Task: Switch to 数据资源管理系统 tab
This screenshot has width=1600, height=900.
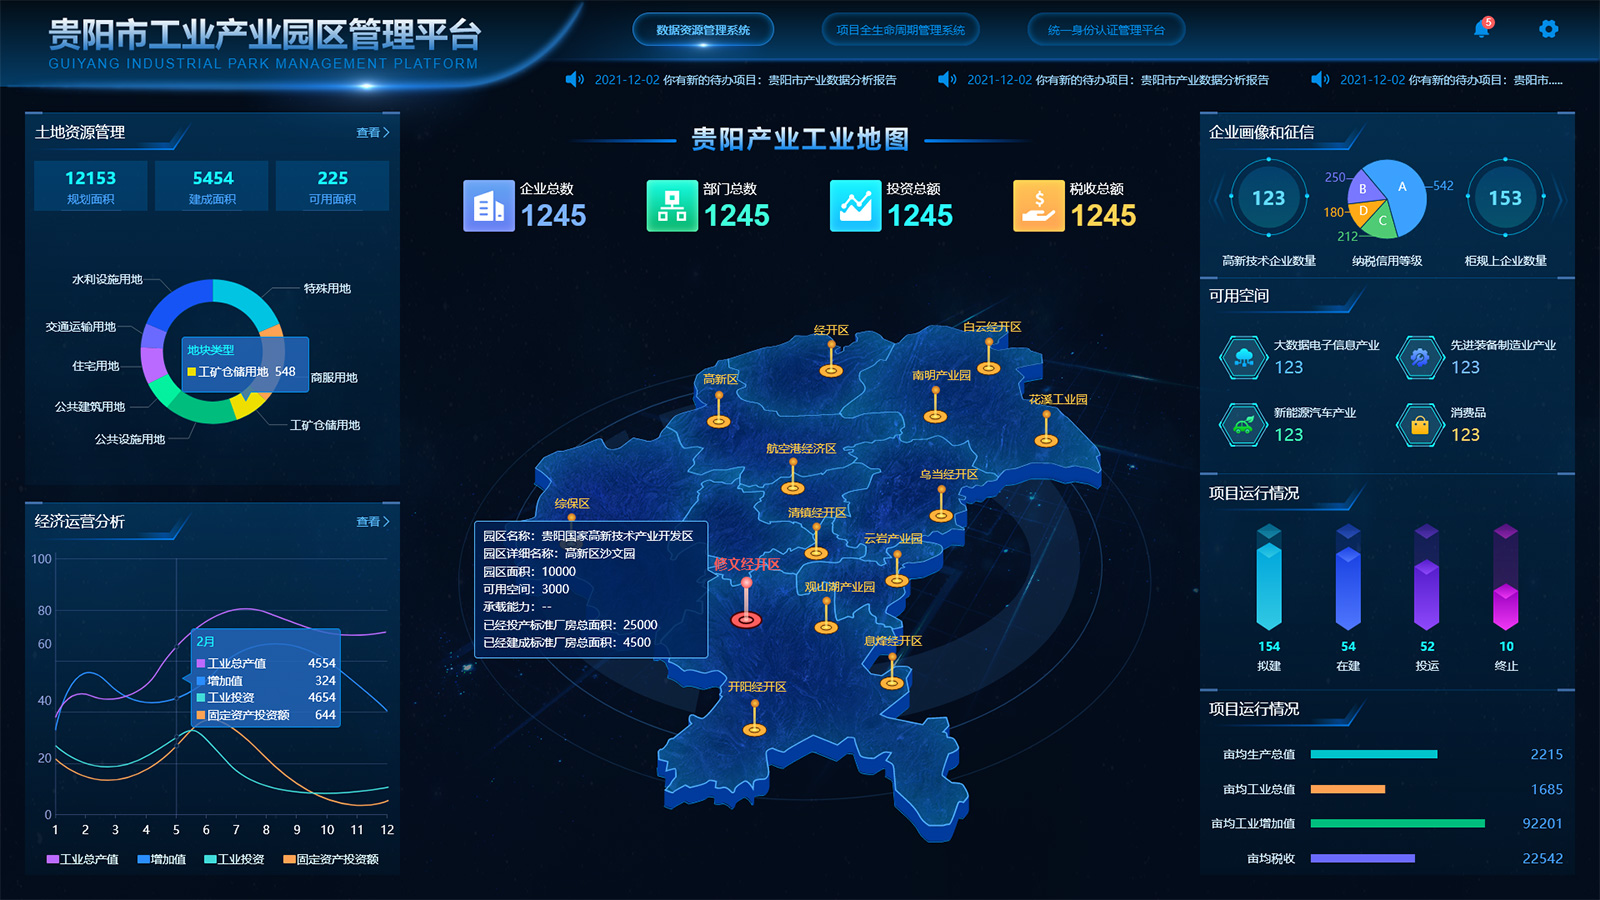Action: 703,30
